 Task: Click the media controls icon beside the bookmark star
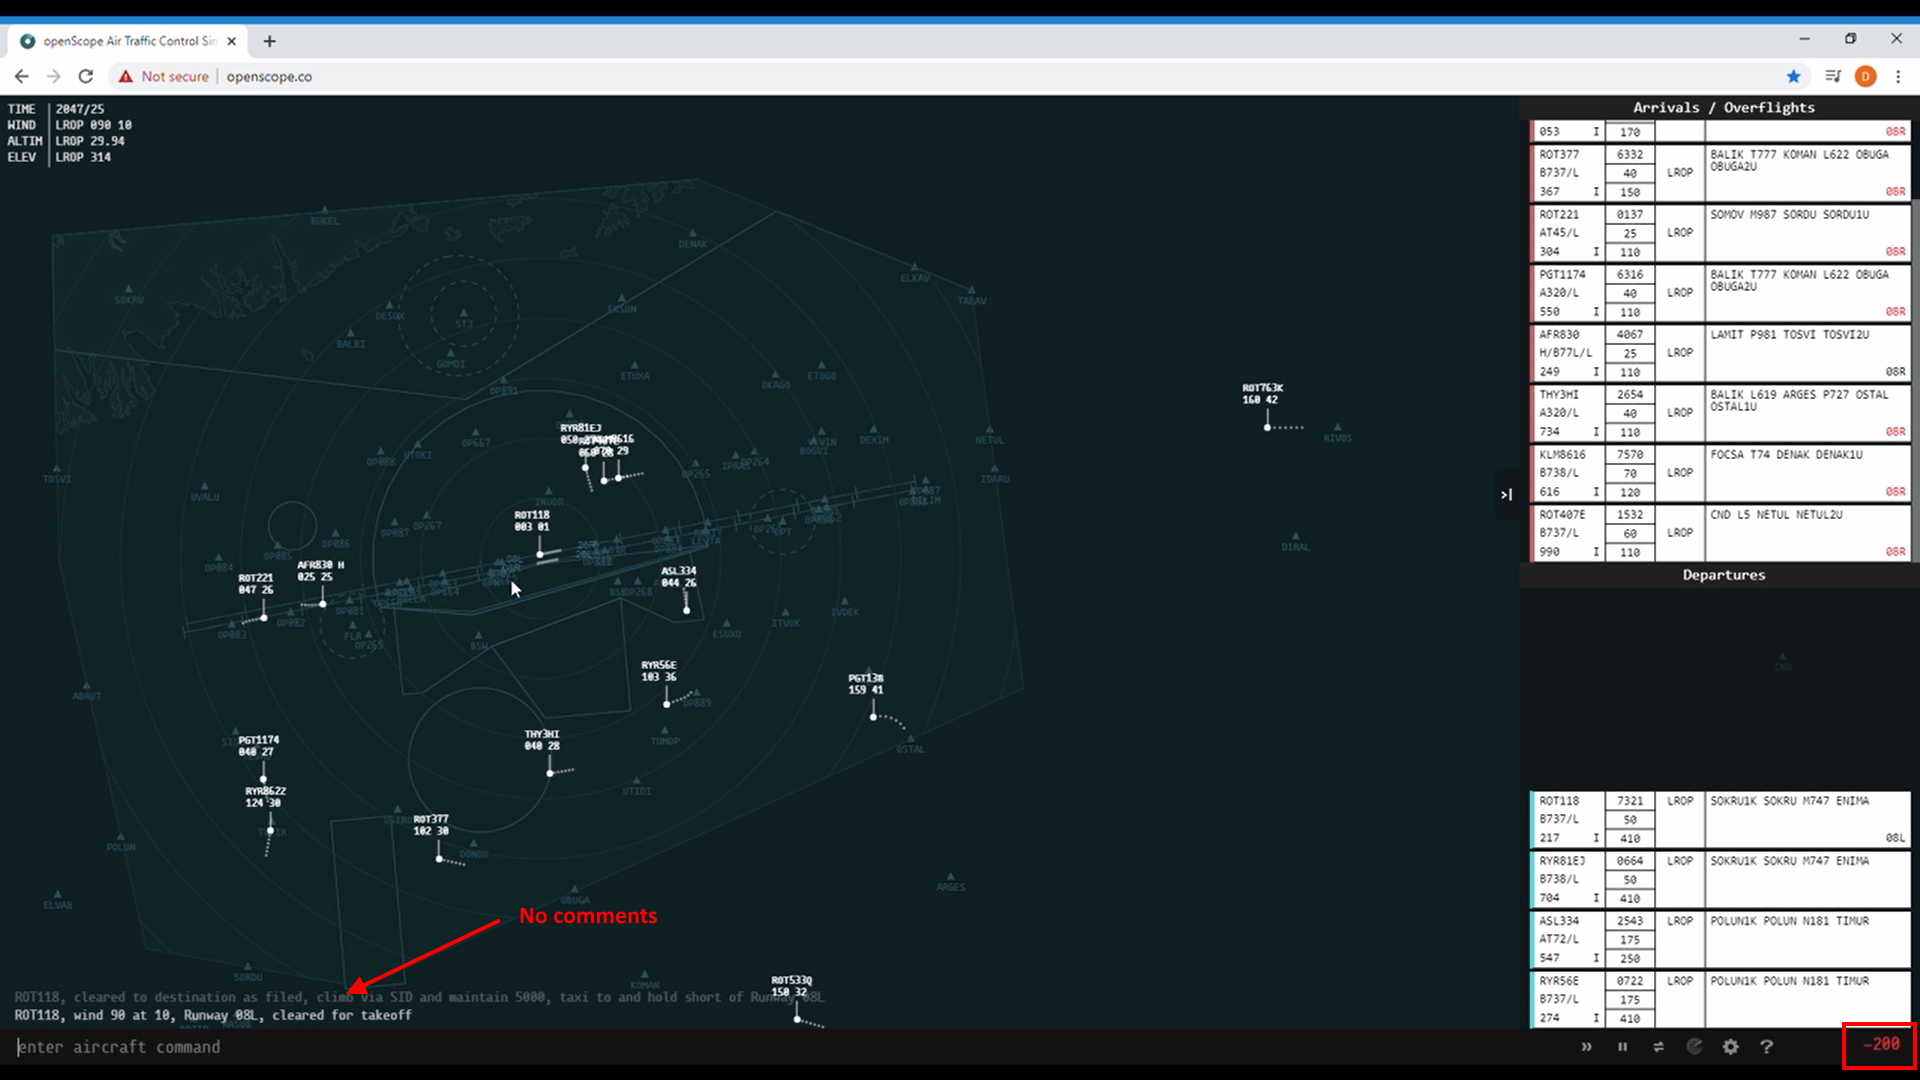1835,76
